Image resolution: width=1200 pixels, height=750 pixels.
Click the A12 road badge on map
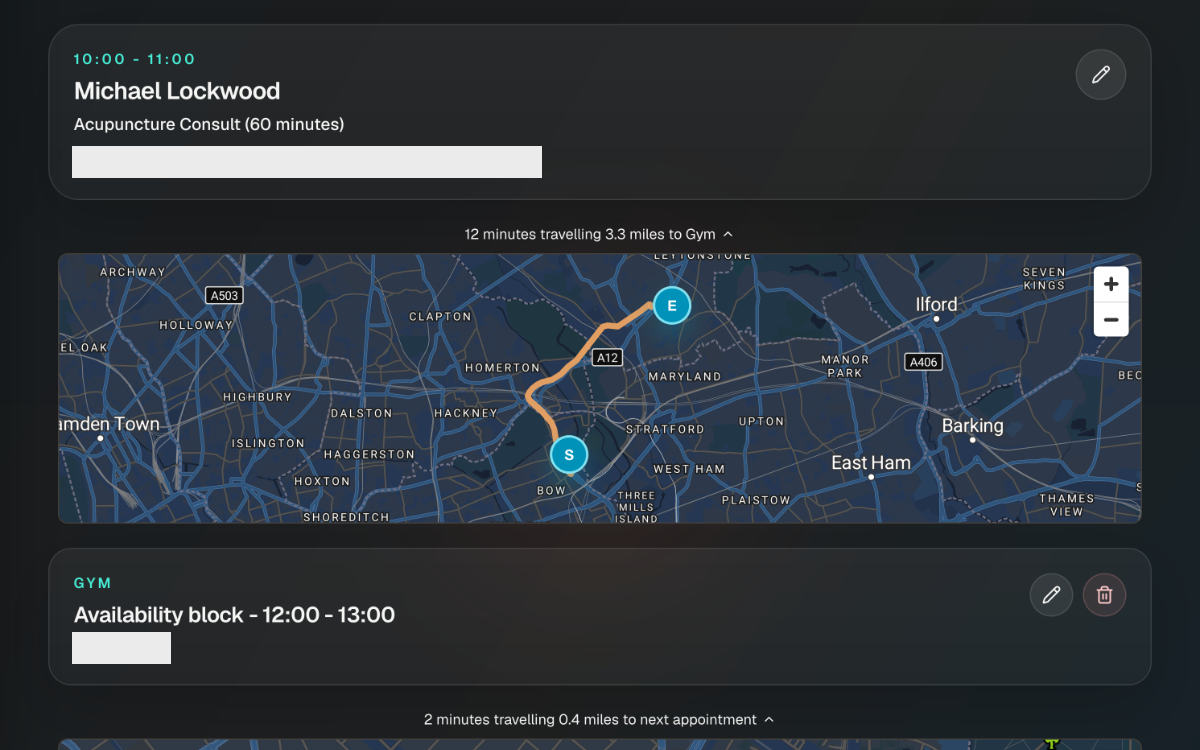point(607,357)
